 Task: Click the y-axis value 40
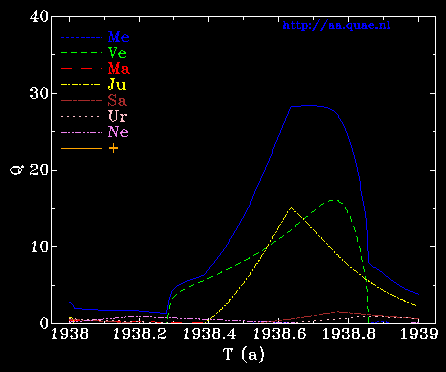[39, 17]
